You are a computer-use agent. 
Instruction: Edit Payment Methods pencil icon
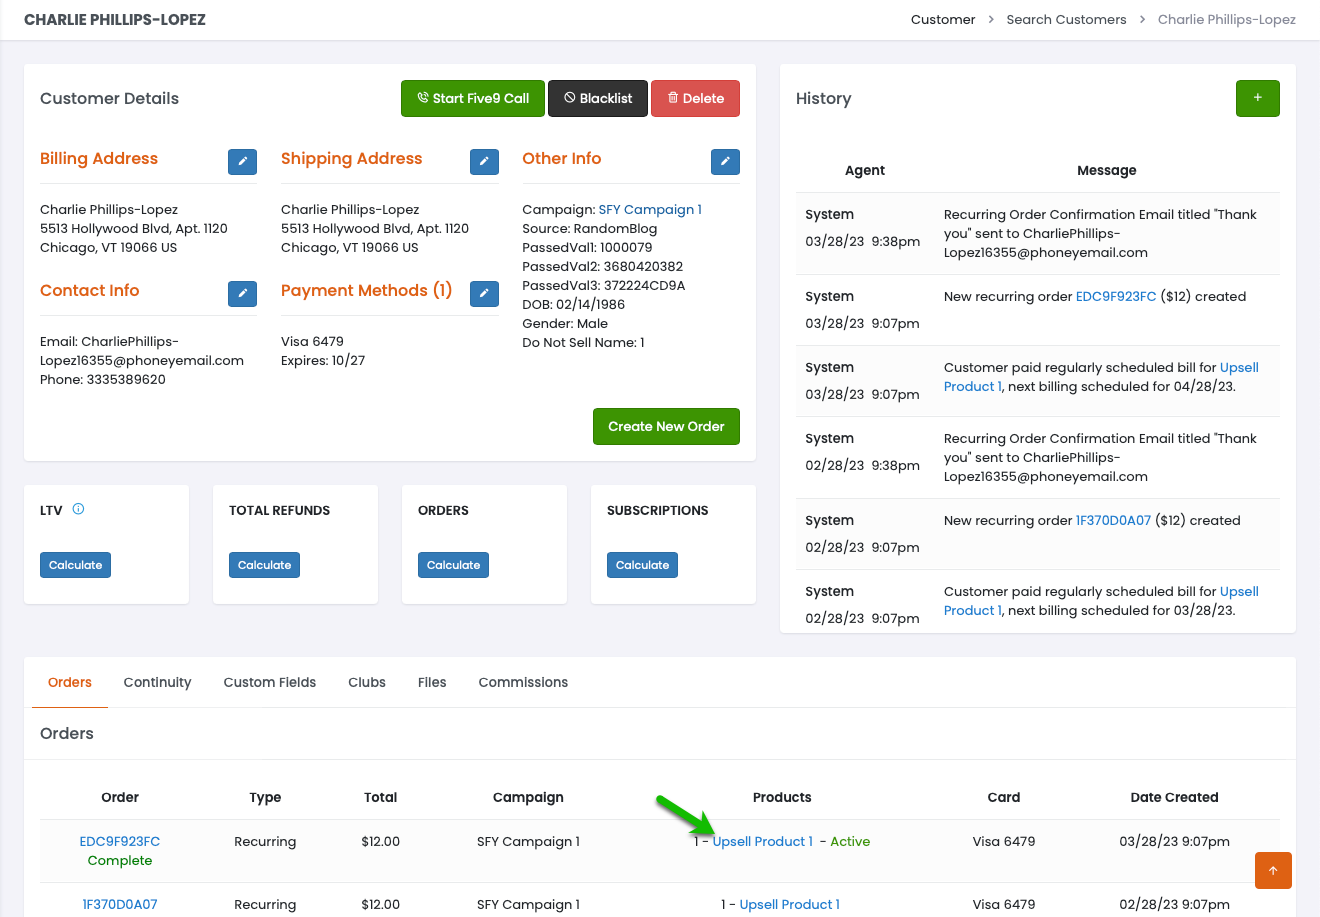tap(484, 293)
